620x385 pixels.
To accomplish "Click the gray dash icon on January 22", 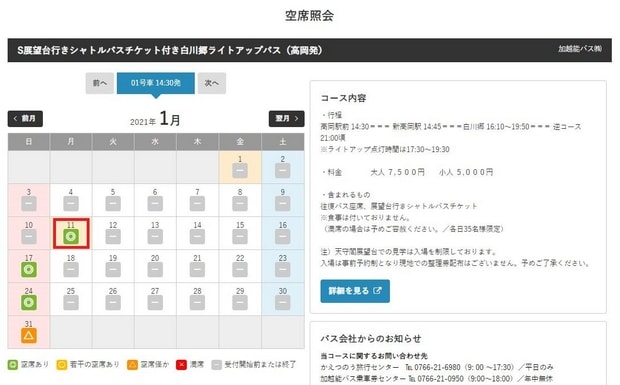I will point(240,270).
